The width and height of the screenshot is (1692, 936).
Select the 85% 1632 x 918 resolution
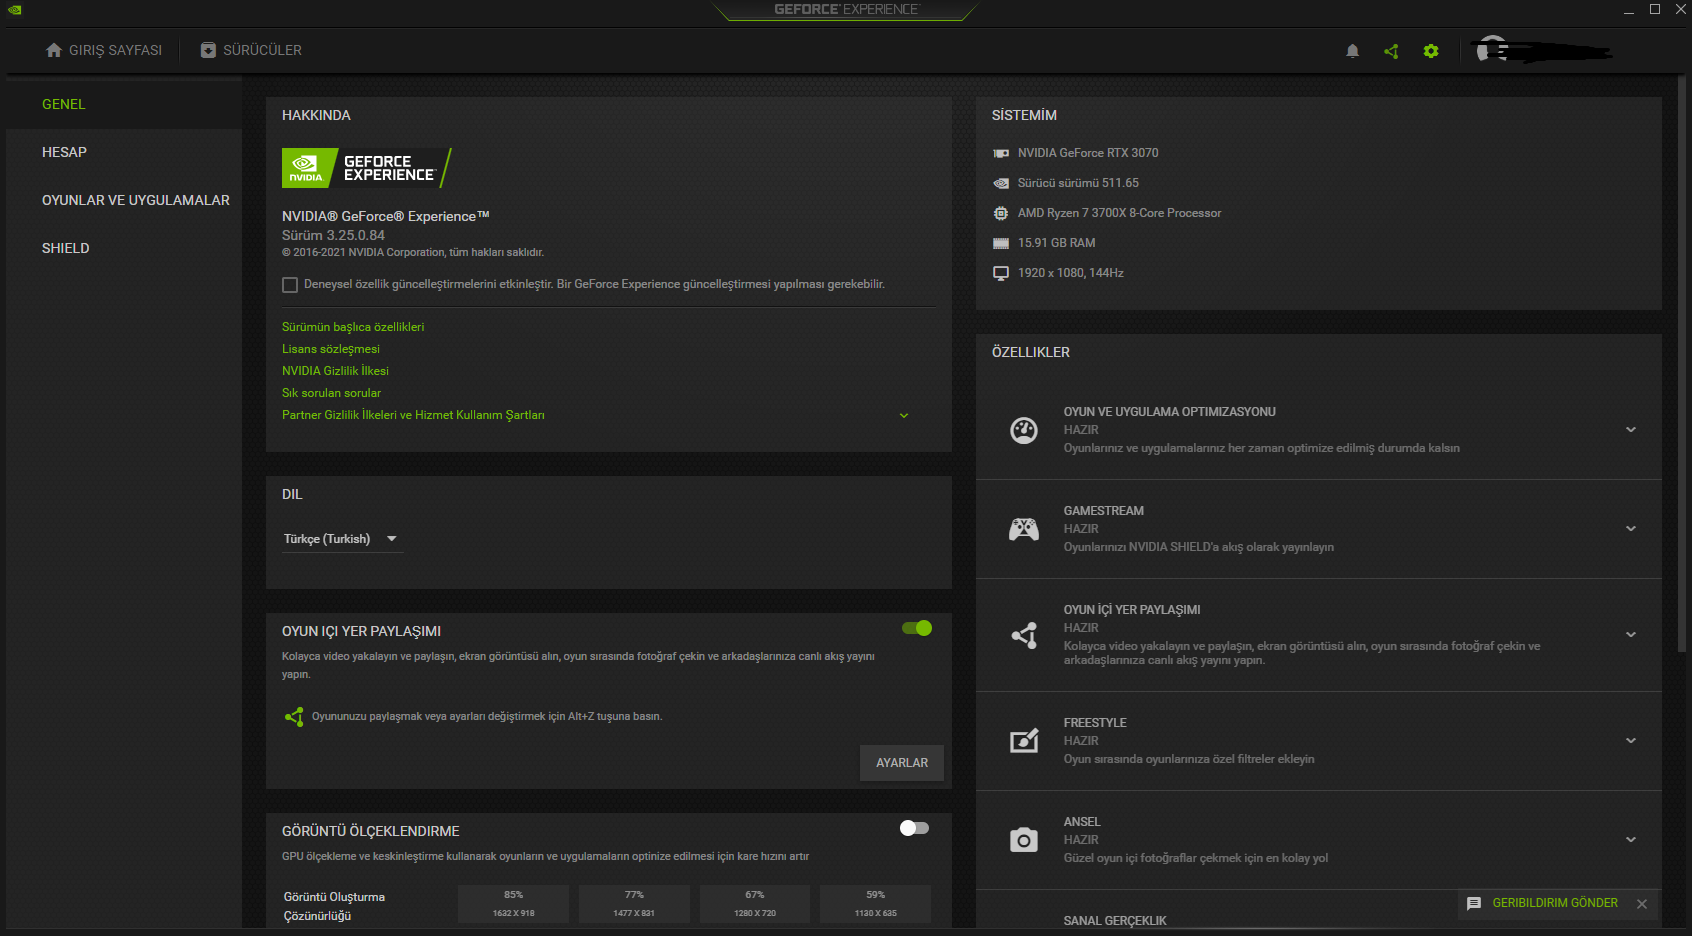514,904
